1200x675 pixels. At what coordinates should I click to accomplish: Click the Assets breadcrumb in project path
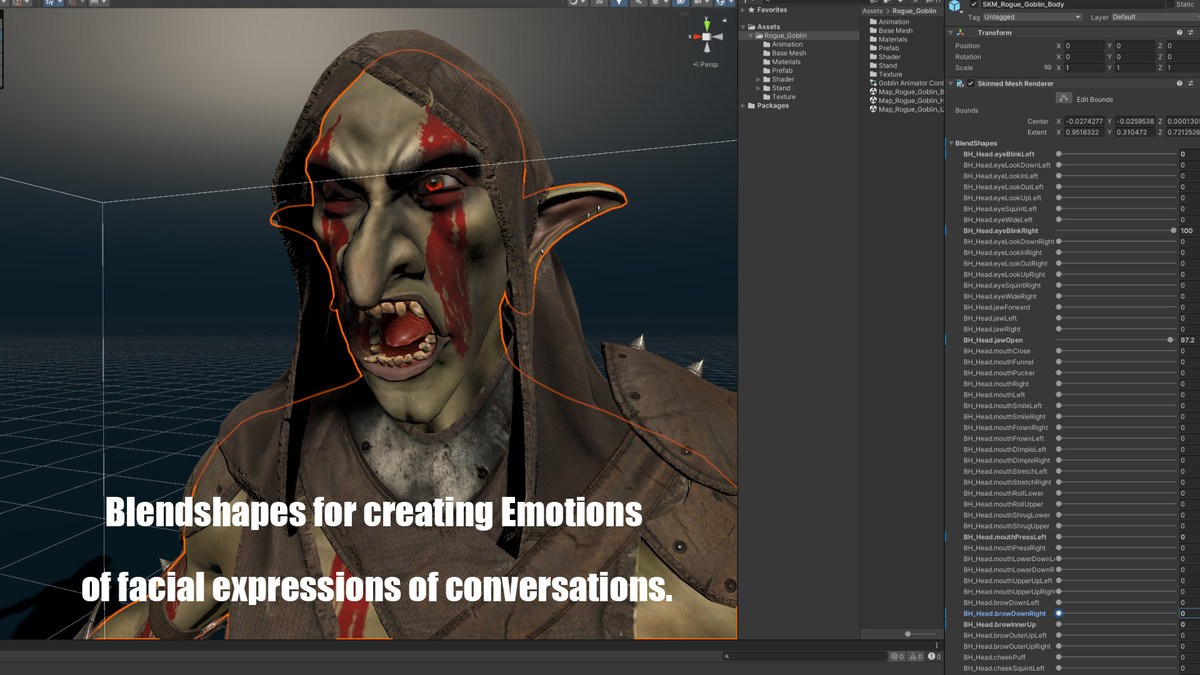click(x=873, y=11)
